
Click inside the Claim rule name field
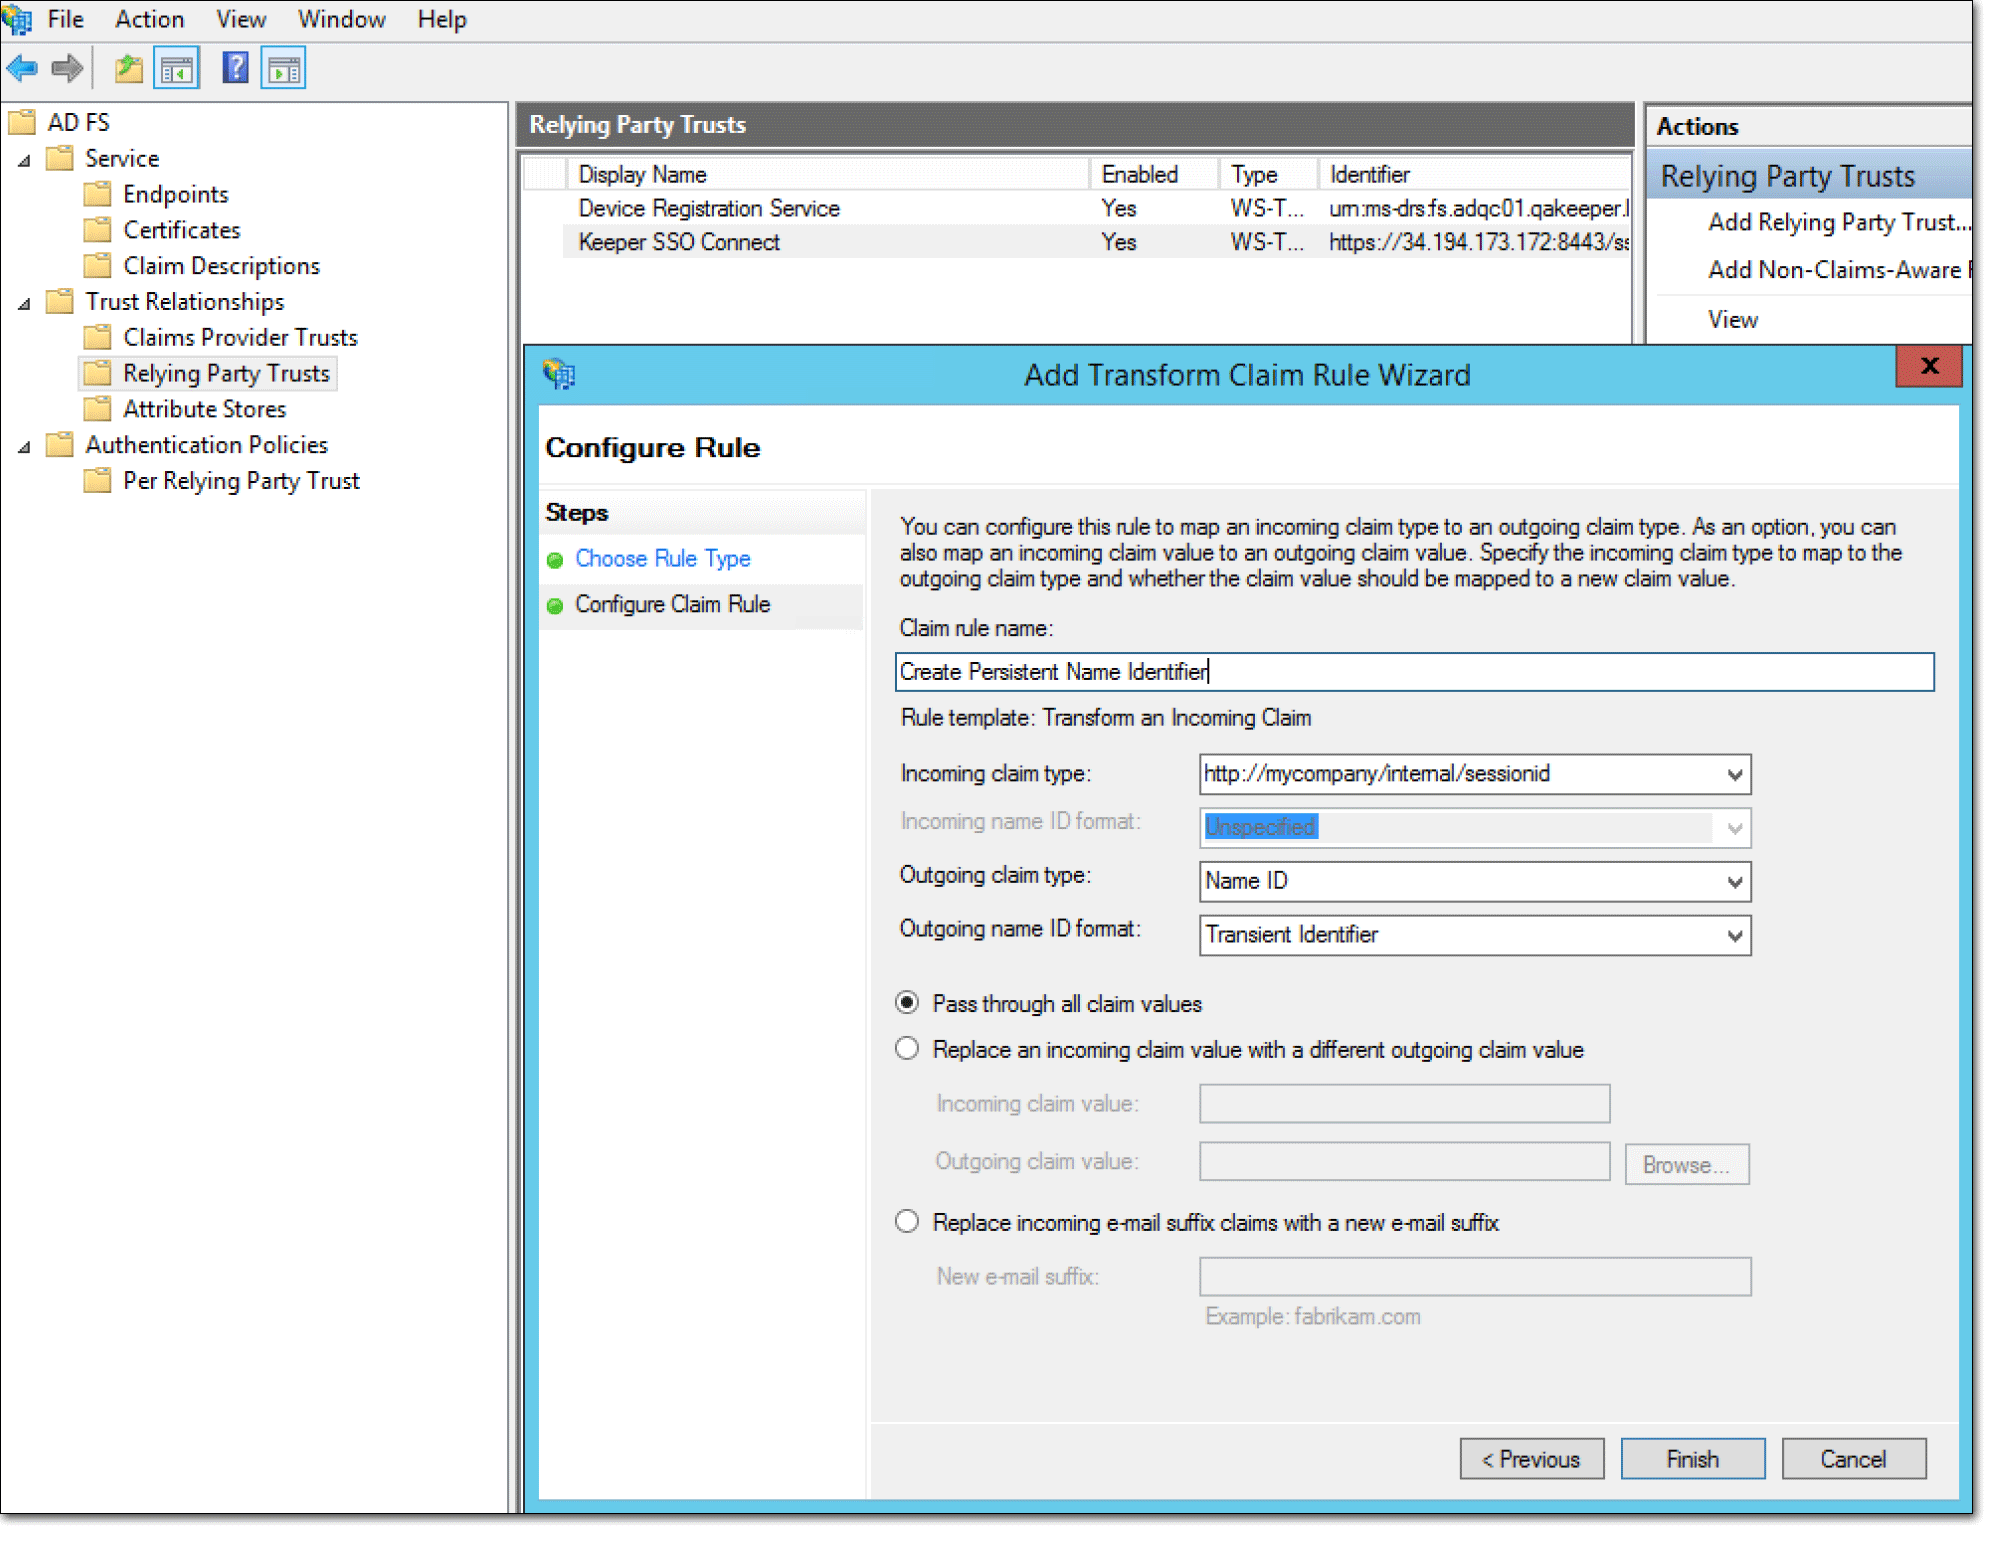pos(1300,671)
